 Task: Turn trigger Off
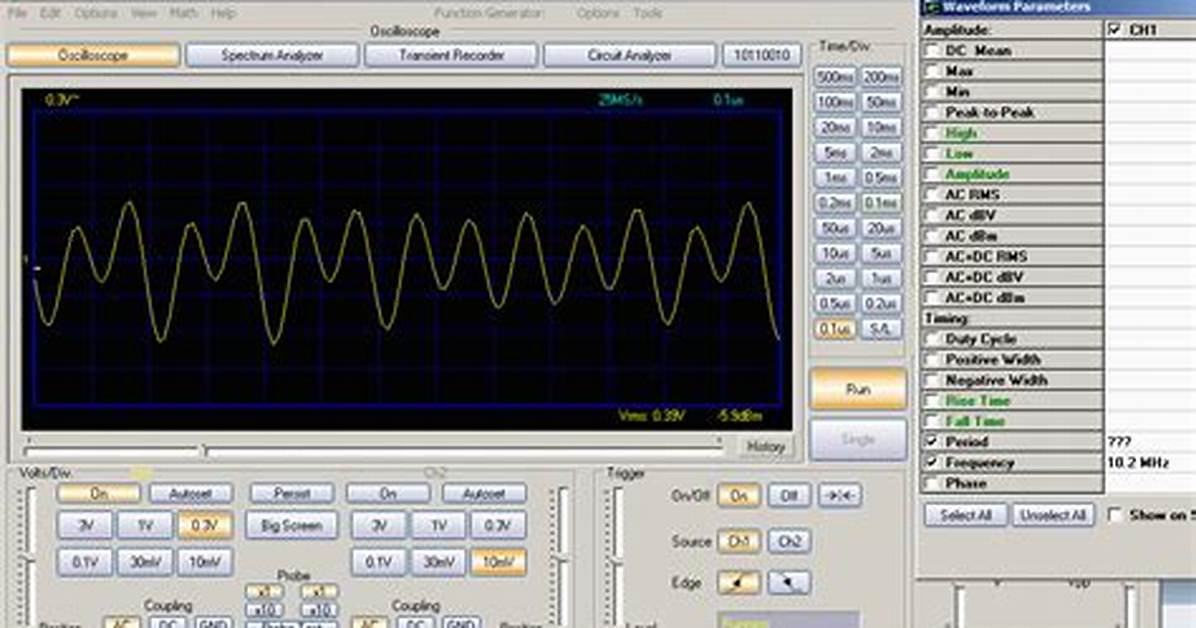pos(789,495)
